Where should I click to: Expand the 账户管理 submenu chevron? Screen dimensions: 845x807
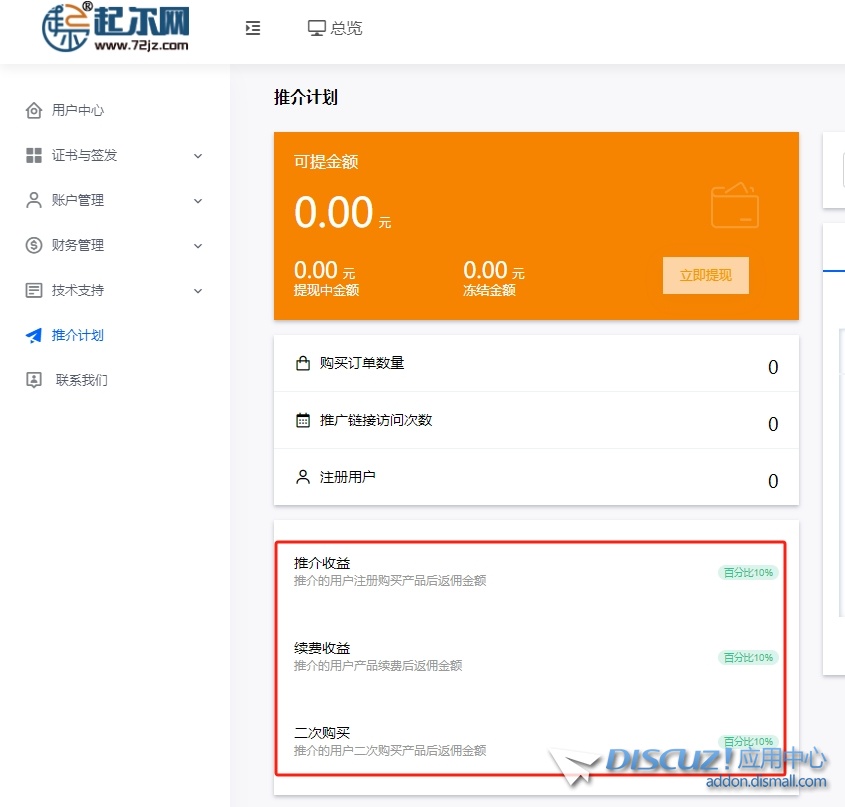click(x=198, y=201)
